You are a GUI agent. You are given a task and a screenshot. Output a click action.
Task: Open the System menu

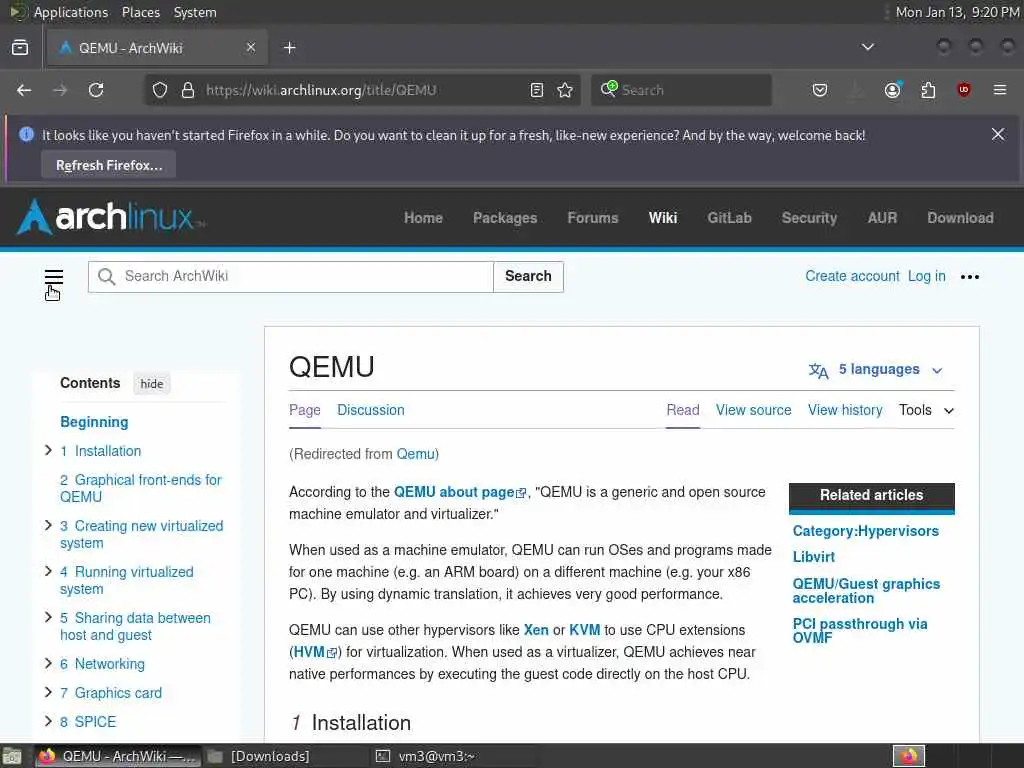tap(195, 12)
